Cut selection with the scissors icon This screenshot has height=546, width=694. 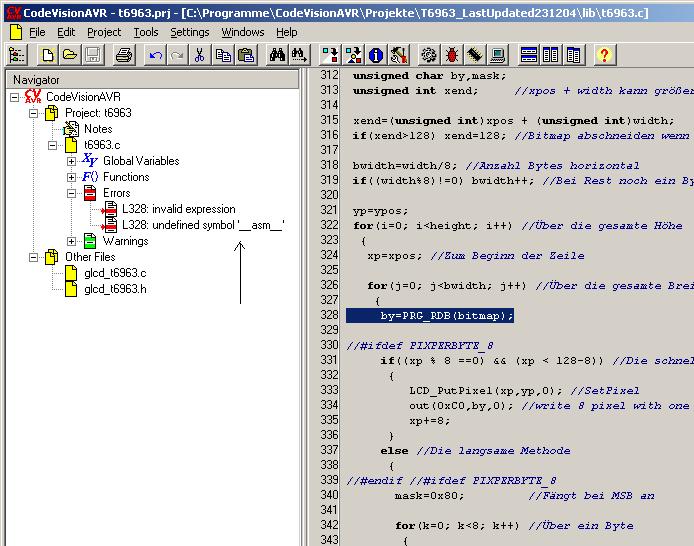pos(200,55)
